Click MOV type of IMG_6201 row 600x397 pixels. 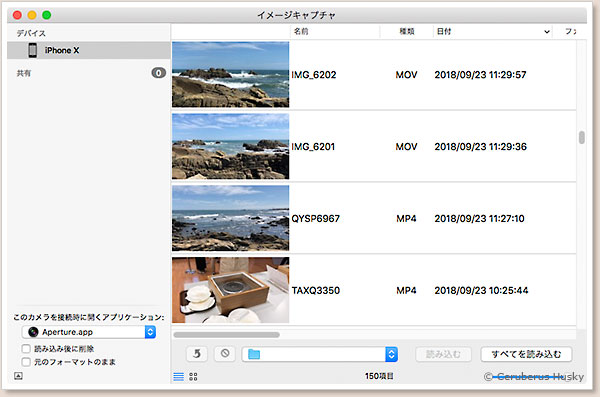tap(406, 147)
